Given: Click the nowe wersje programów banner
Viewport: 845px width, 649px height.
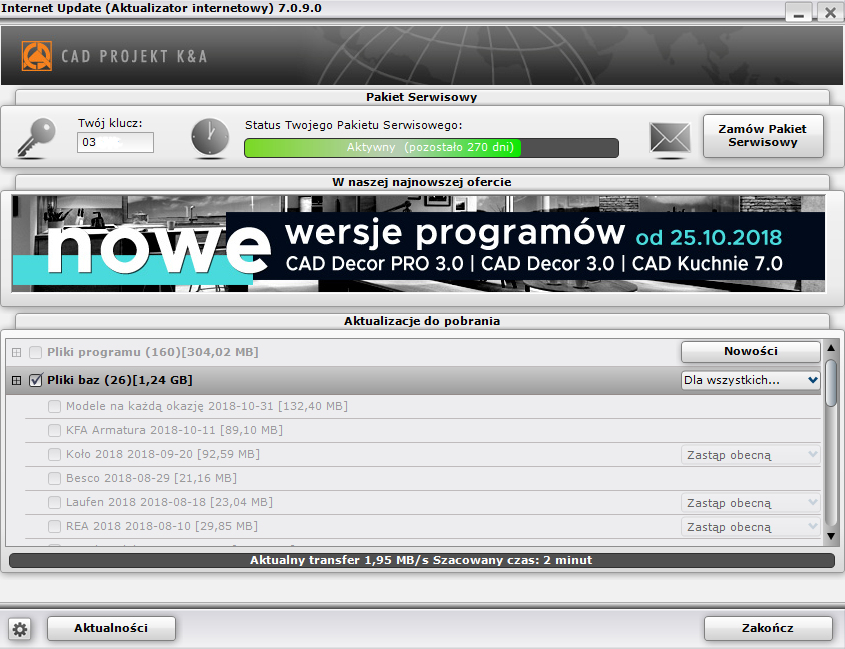Looking at the screenshot, I should coord(418,244).
